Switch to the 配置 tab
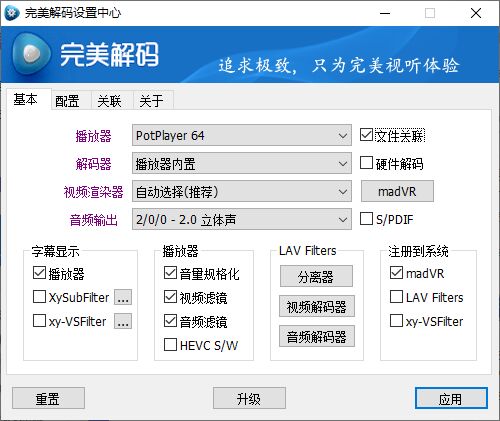Image resolution: width=500 pixels, height=421 pixels. (67, 101)
